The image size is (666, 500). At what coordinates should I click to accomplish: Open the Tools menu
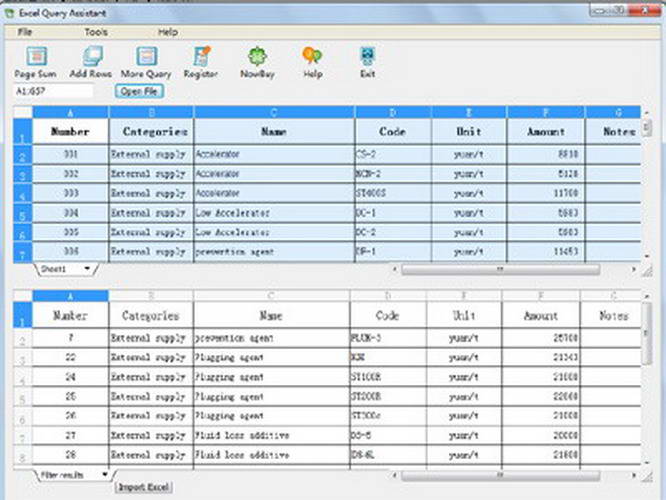96,32
